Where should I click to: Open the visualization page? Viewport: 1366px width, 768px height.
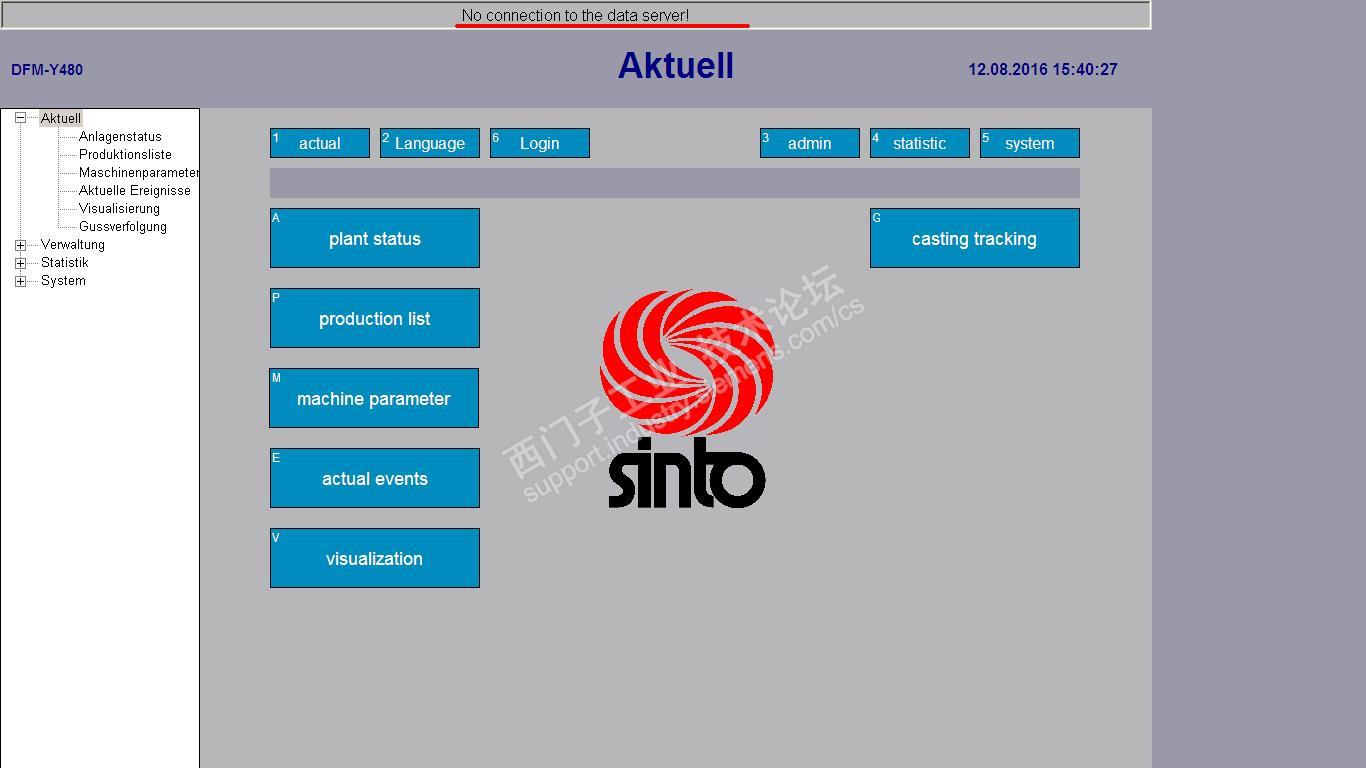375,558
